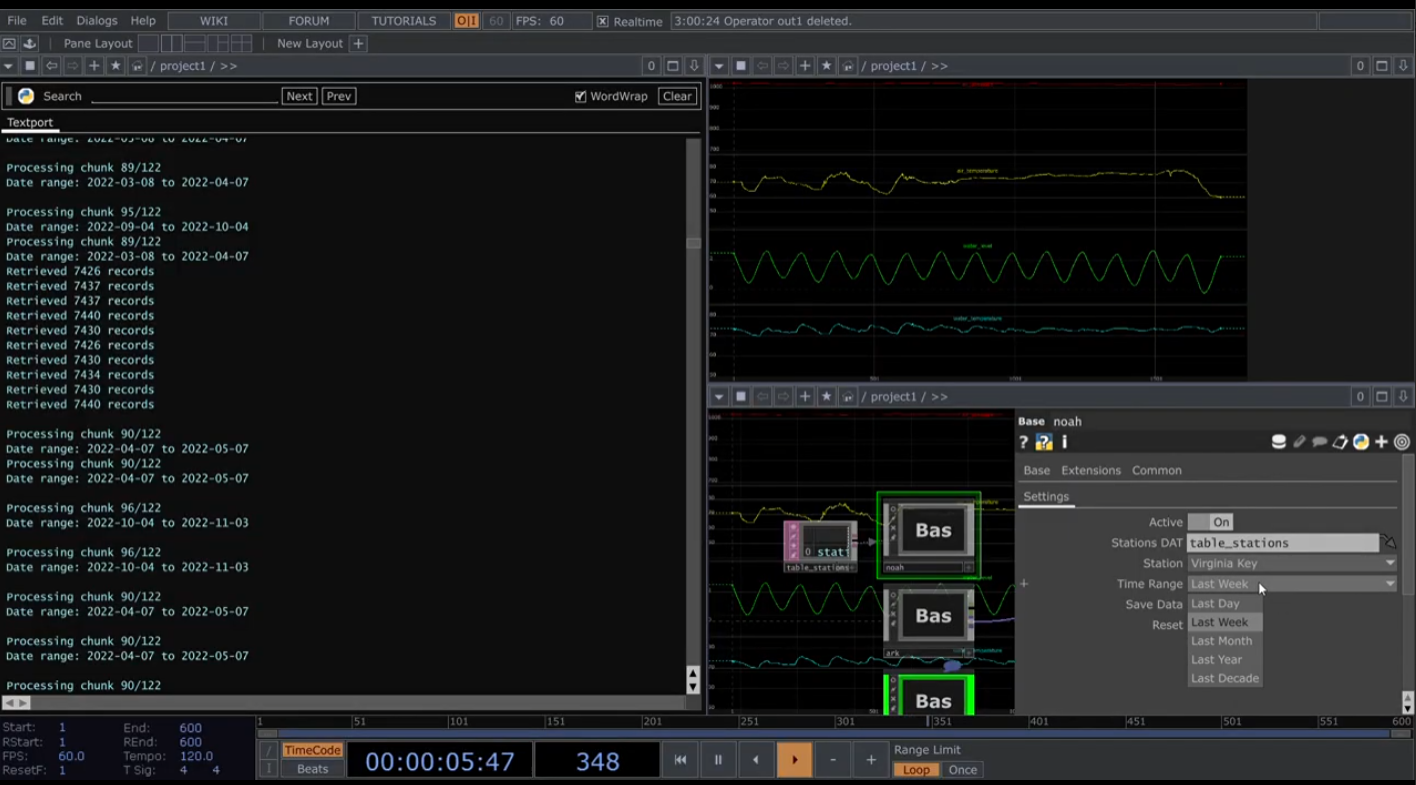Open operator info 'i' icon
The image size is (1416, 785).
pos(1064,442)
